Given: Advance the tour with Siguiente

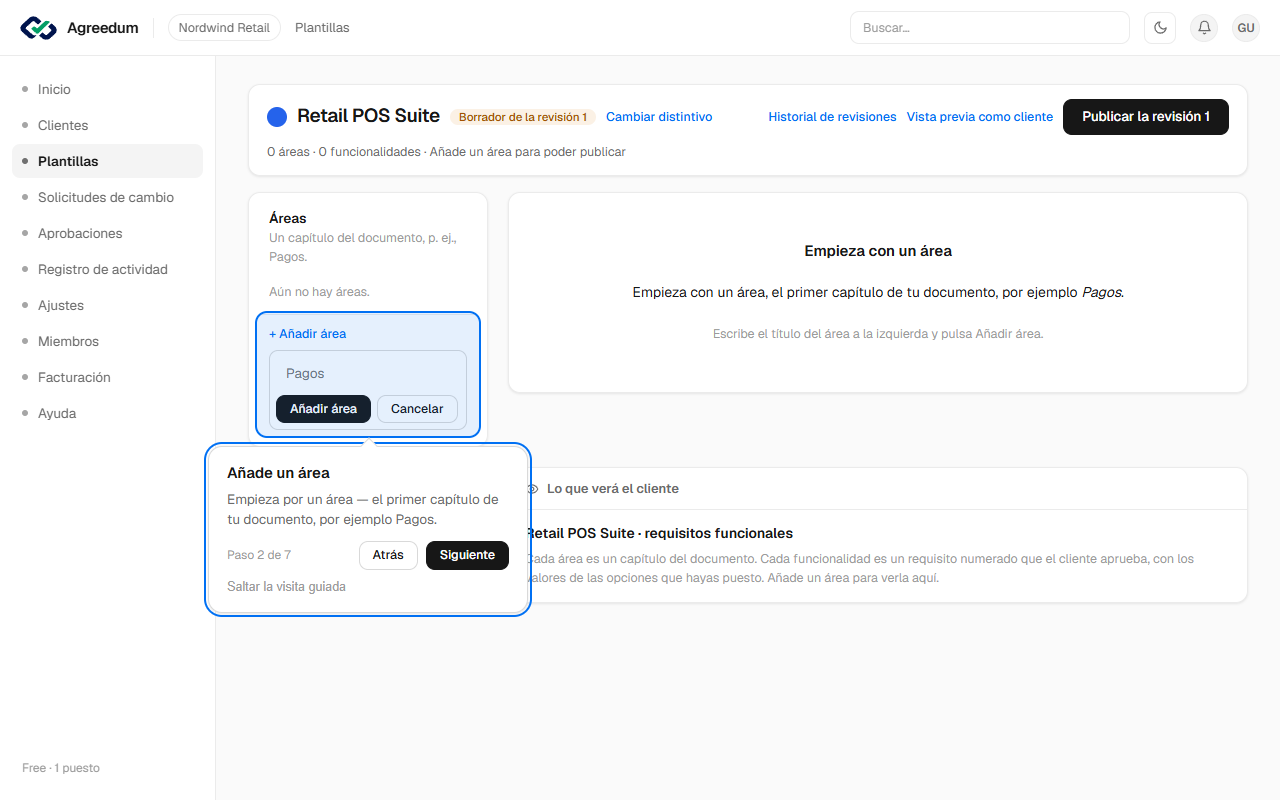Looking at the screenshot, I should coord(467,555).
